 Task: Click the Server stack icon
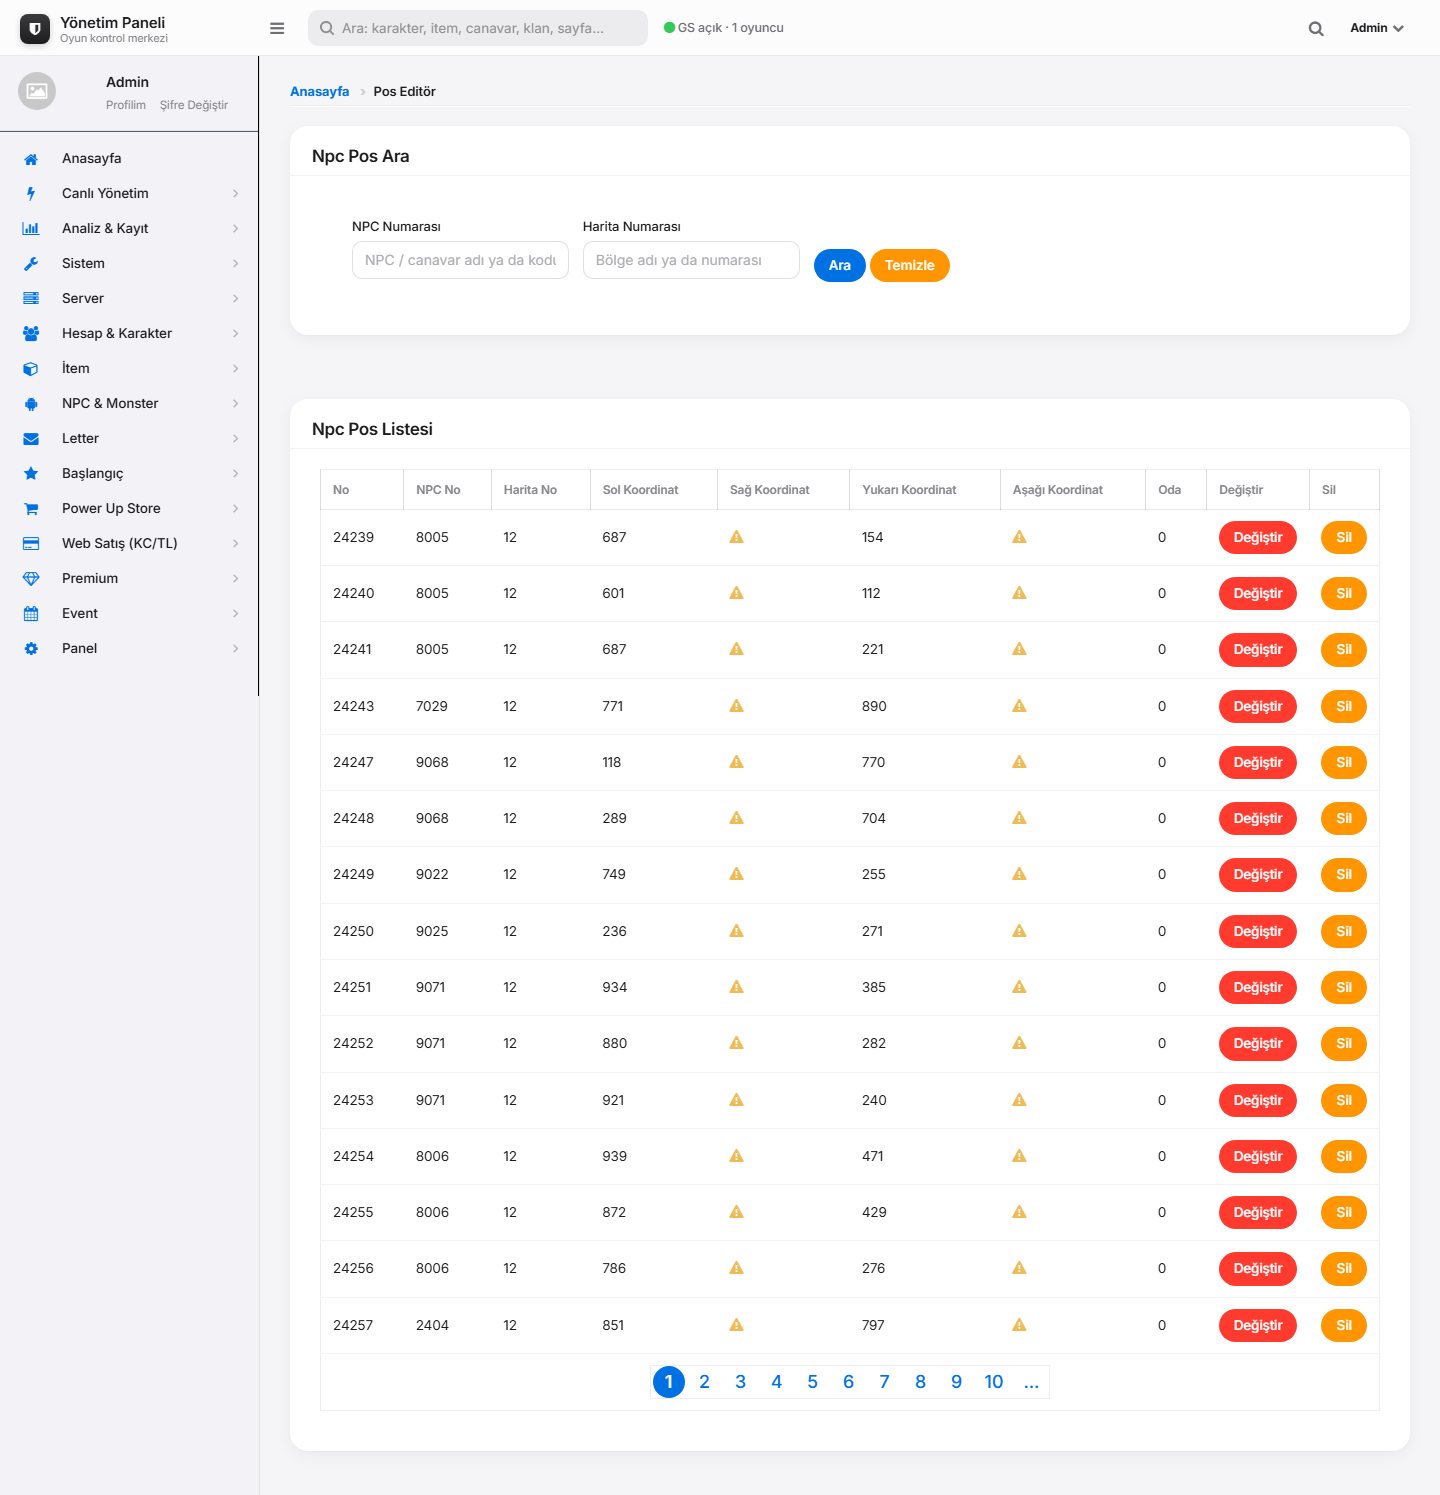[x=31, y=299]
